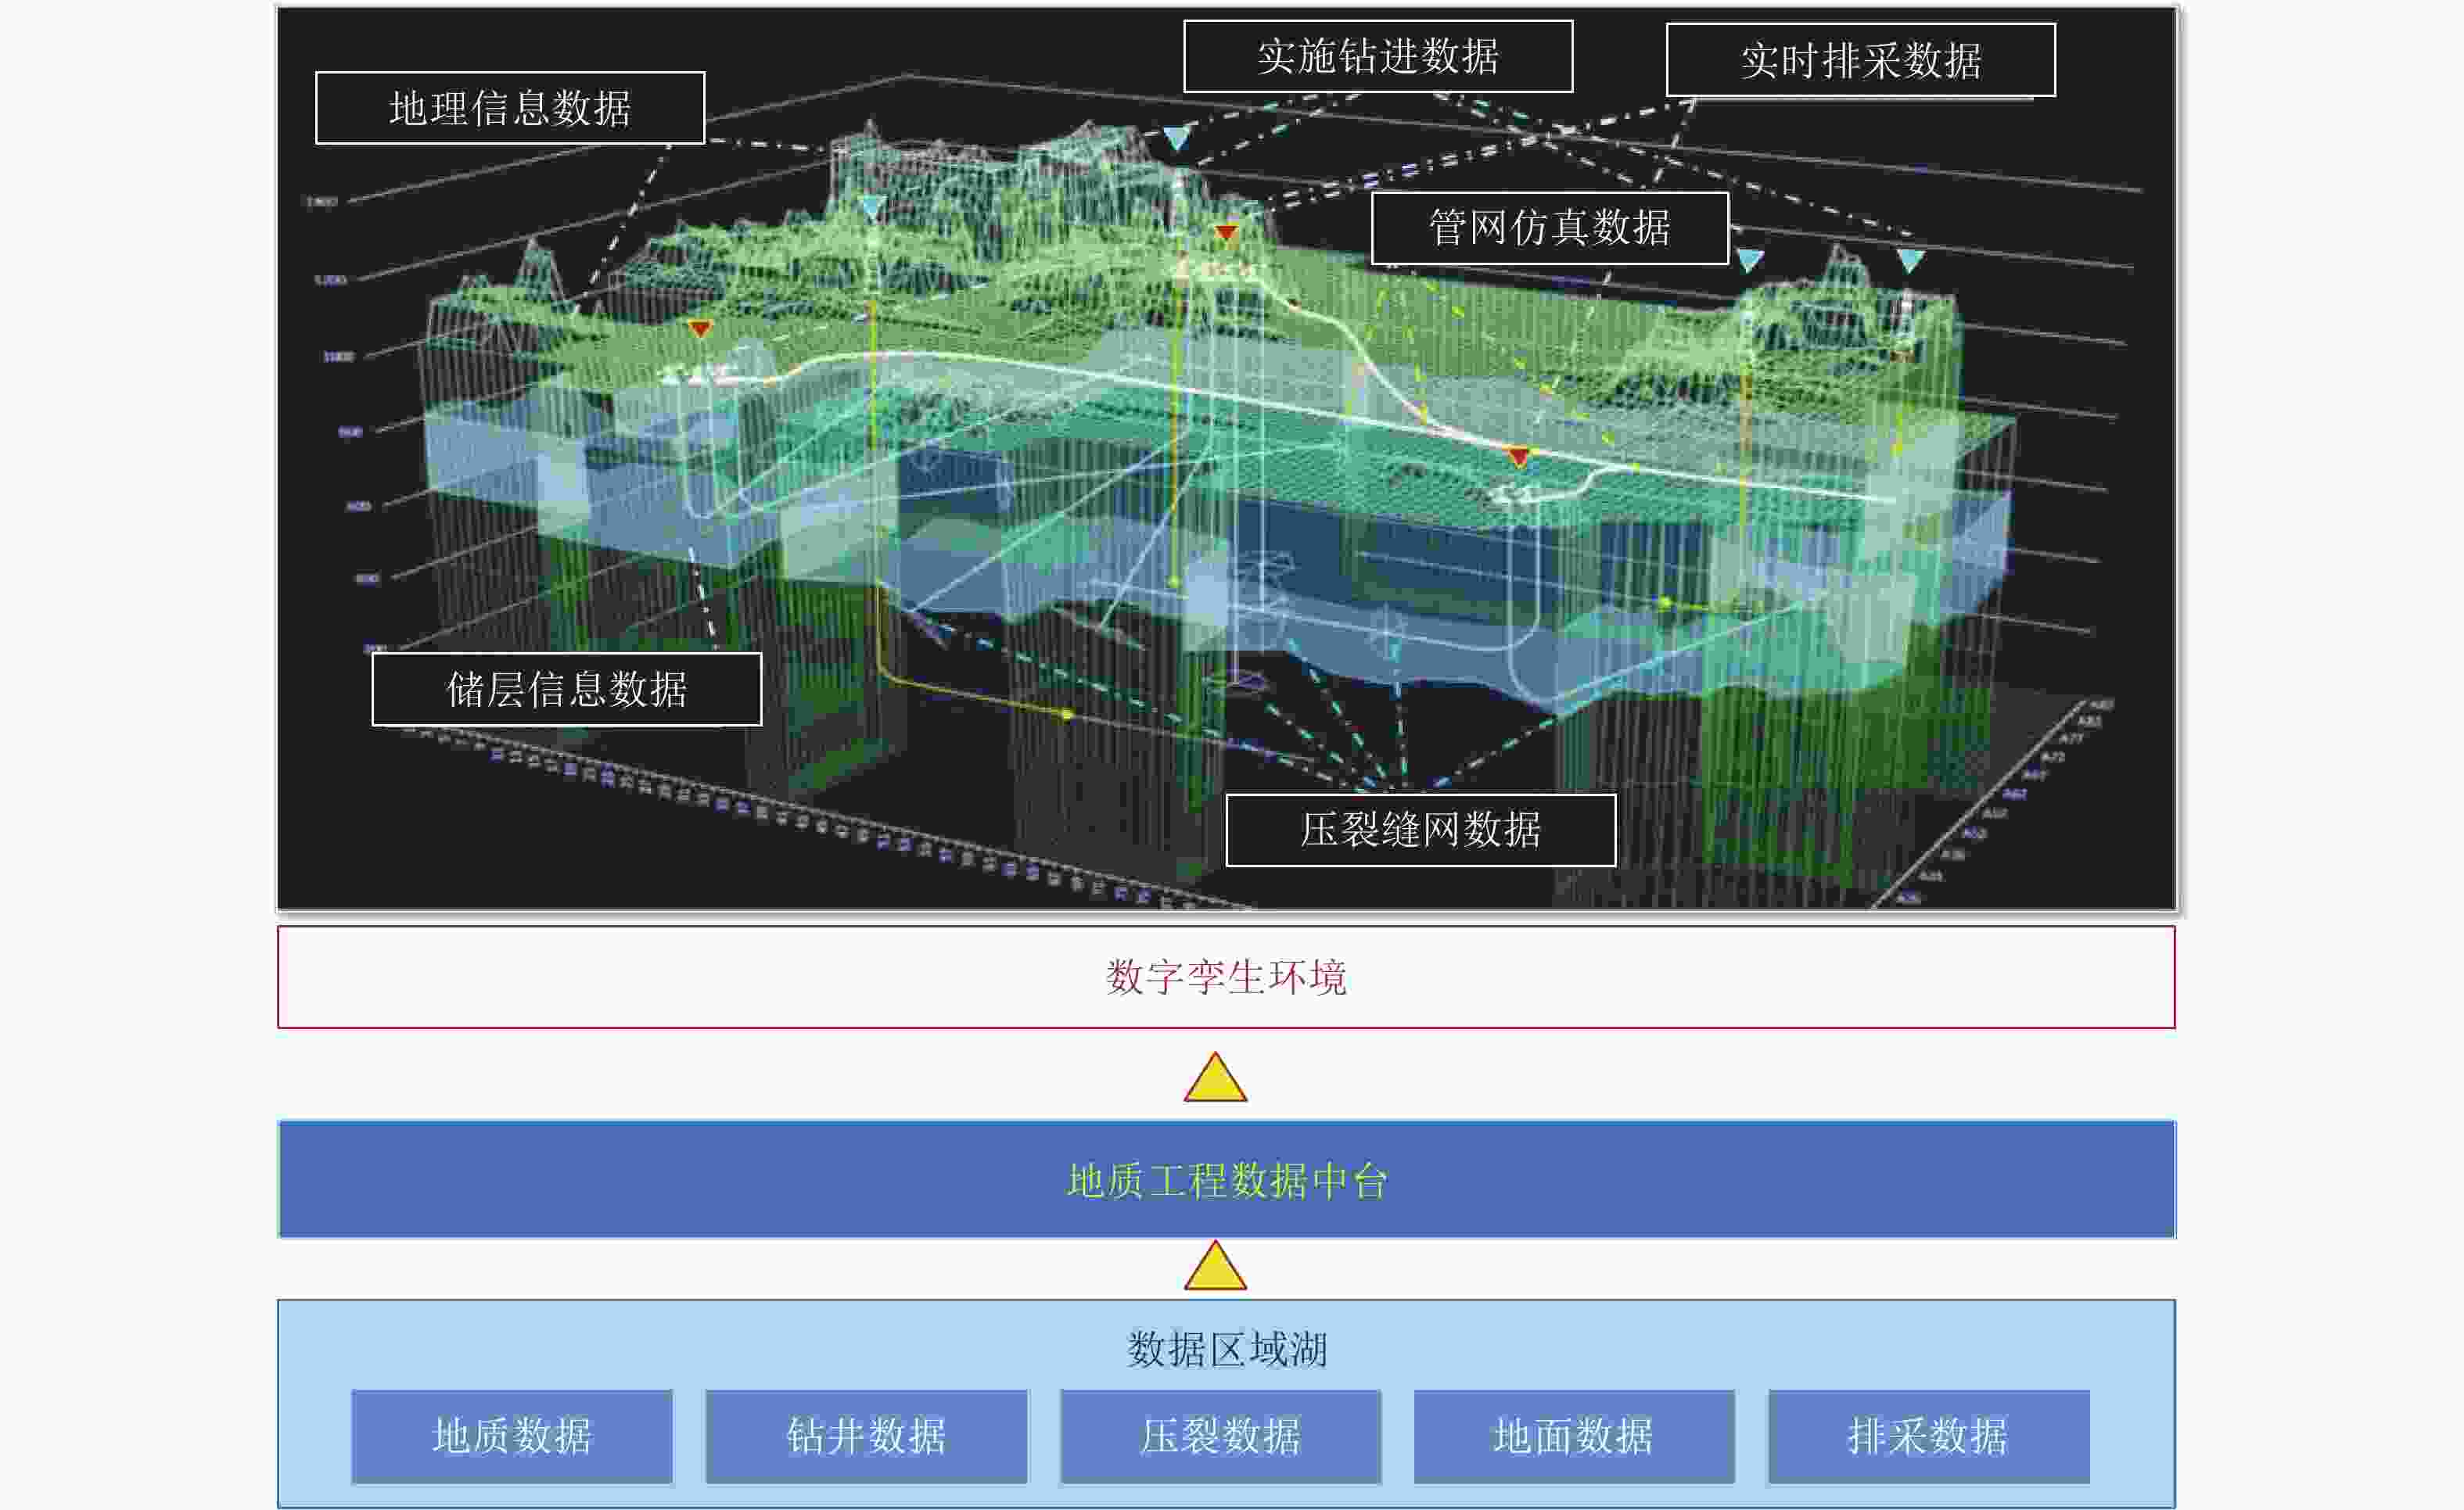Click the cyan marker under 实施钻进数据 label
Screen dimensions: 2464x1510
[x=1177, y=137]
